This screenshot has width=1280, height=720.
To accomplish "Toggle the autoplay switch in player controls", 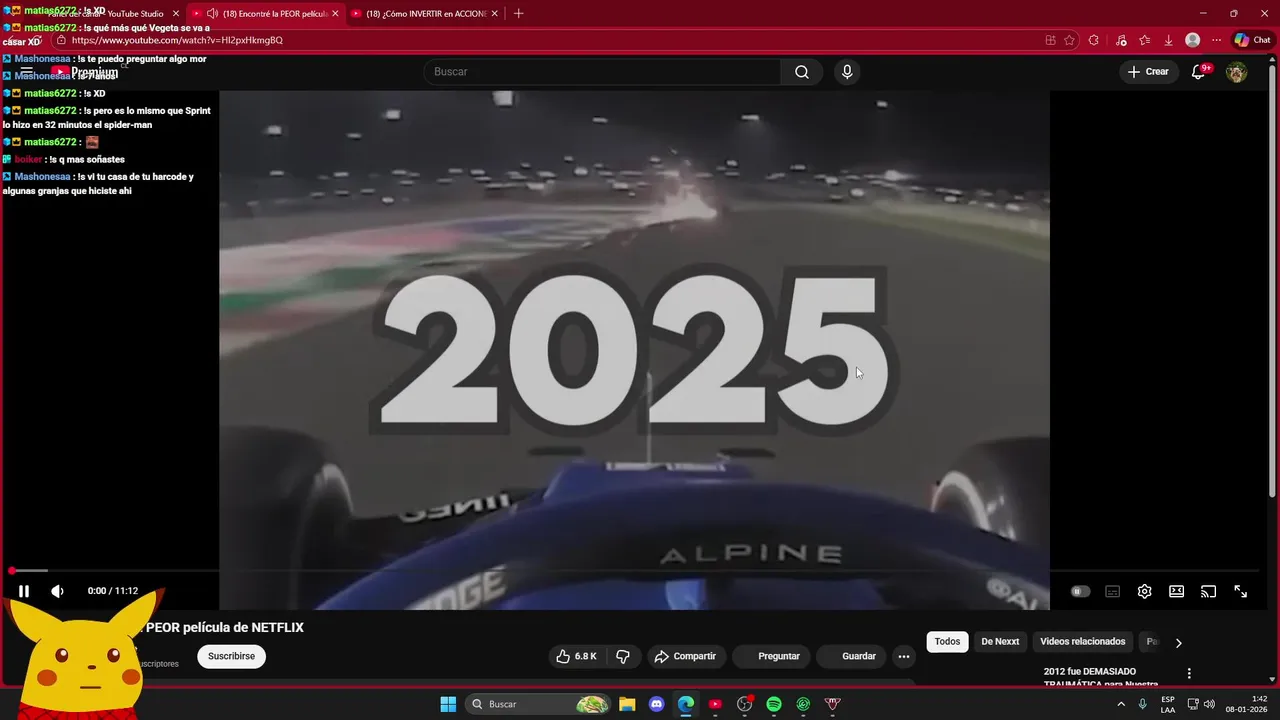I will tap(1080, 591).
